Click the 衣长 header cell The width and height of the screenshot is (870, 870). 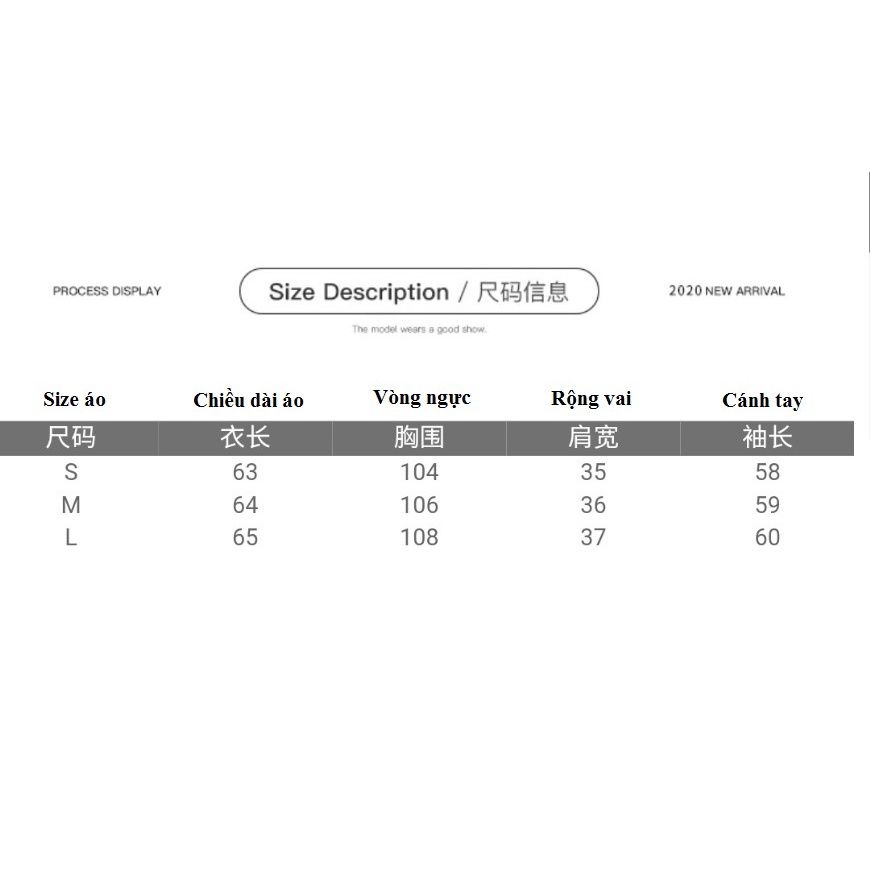(x=245, y=438)
